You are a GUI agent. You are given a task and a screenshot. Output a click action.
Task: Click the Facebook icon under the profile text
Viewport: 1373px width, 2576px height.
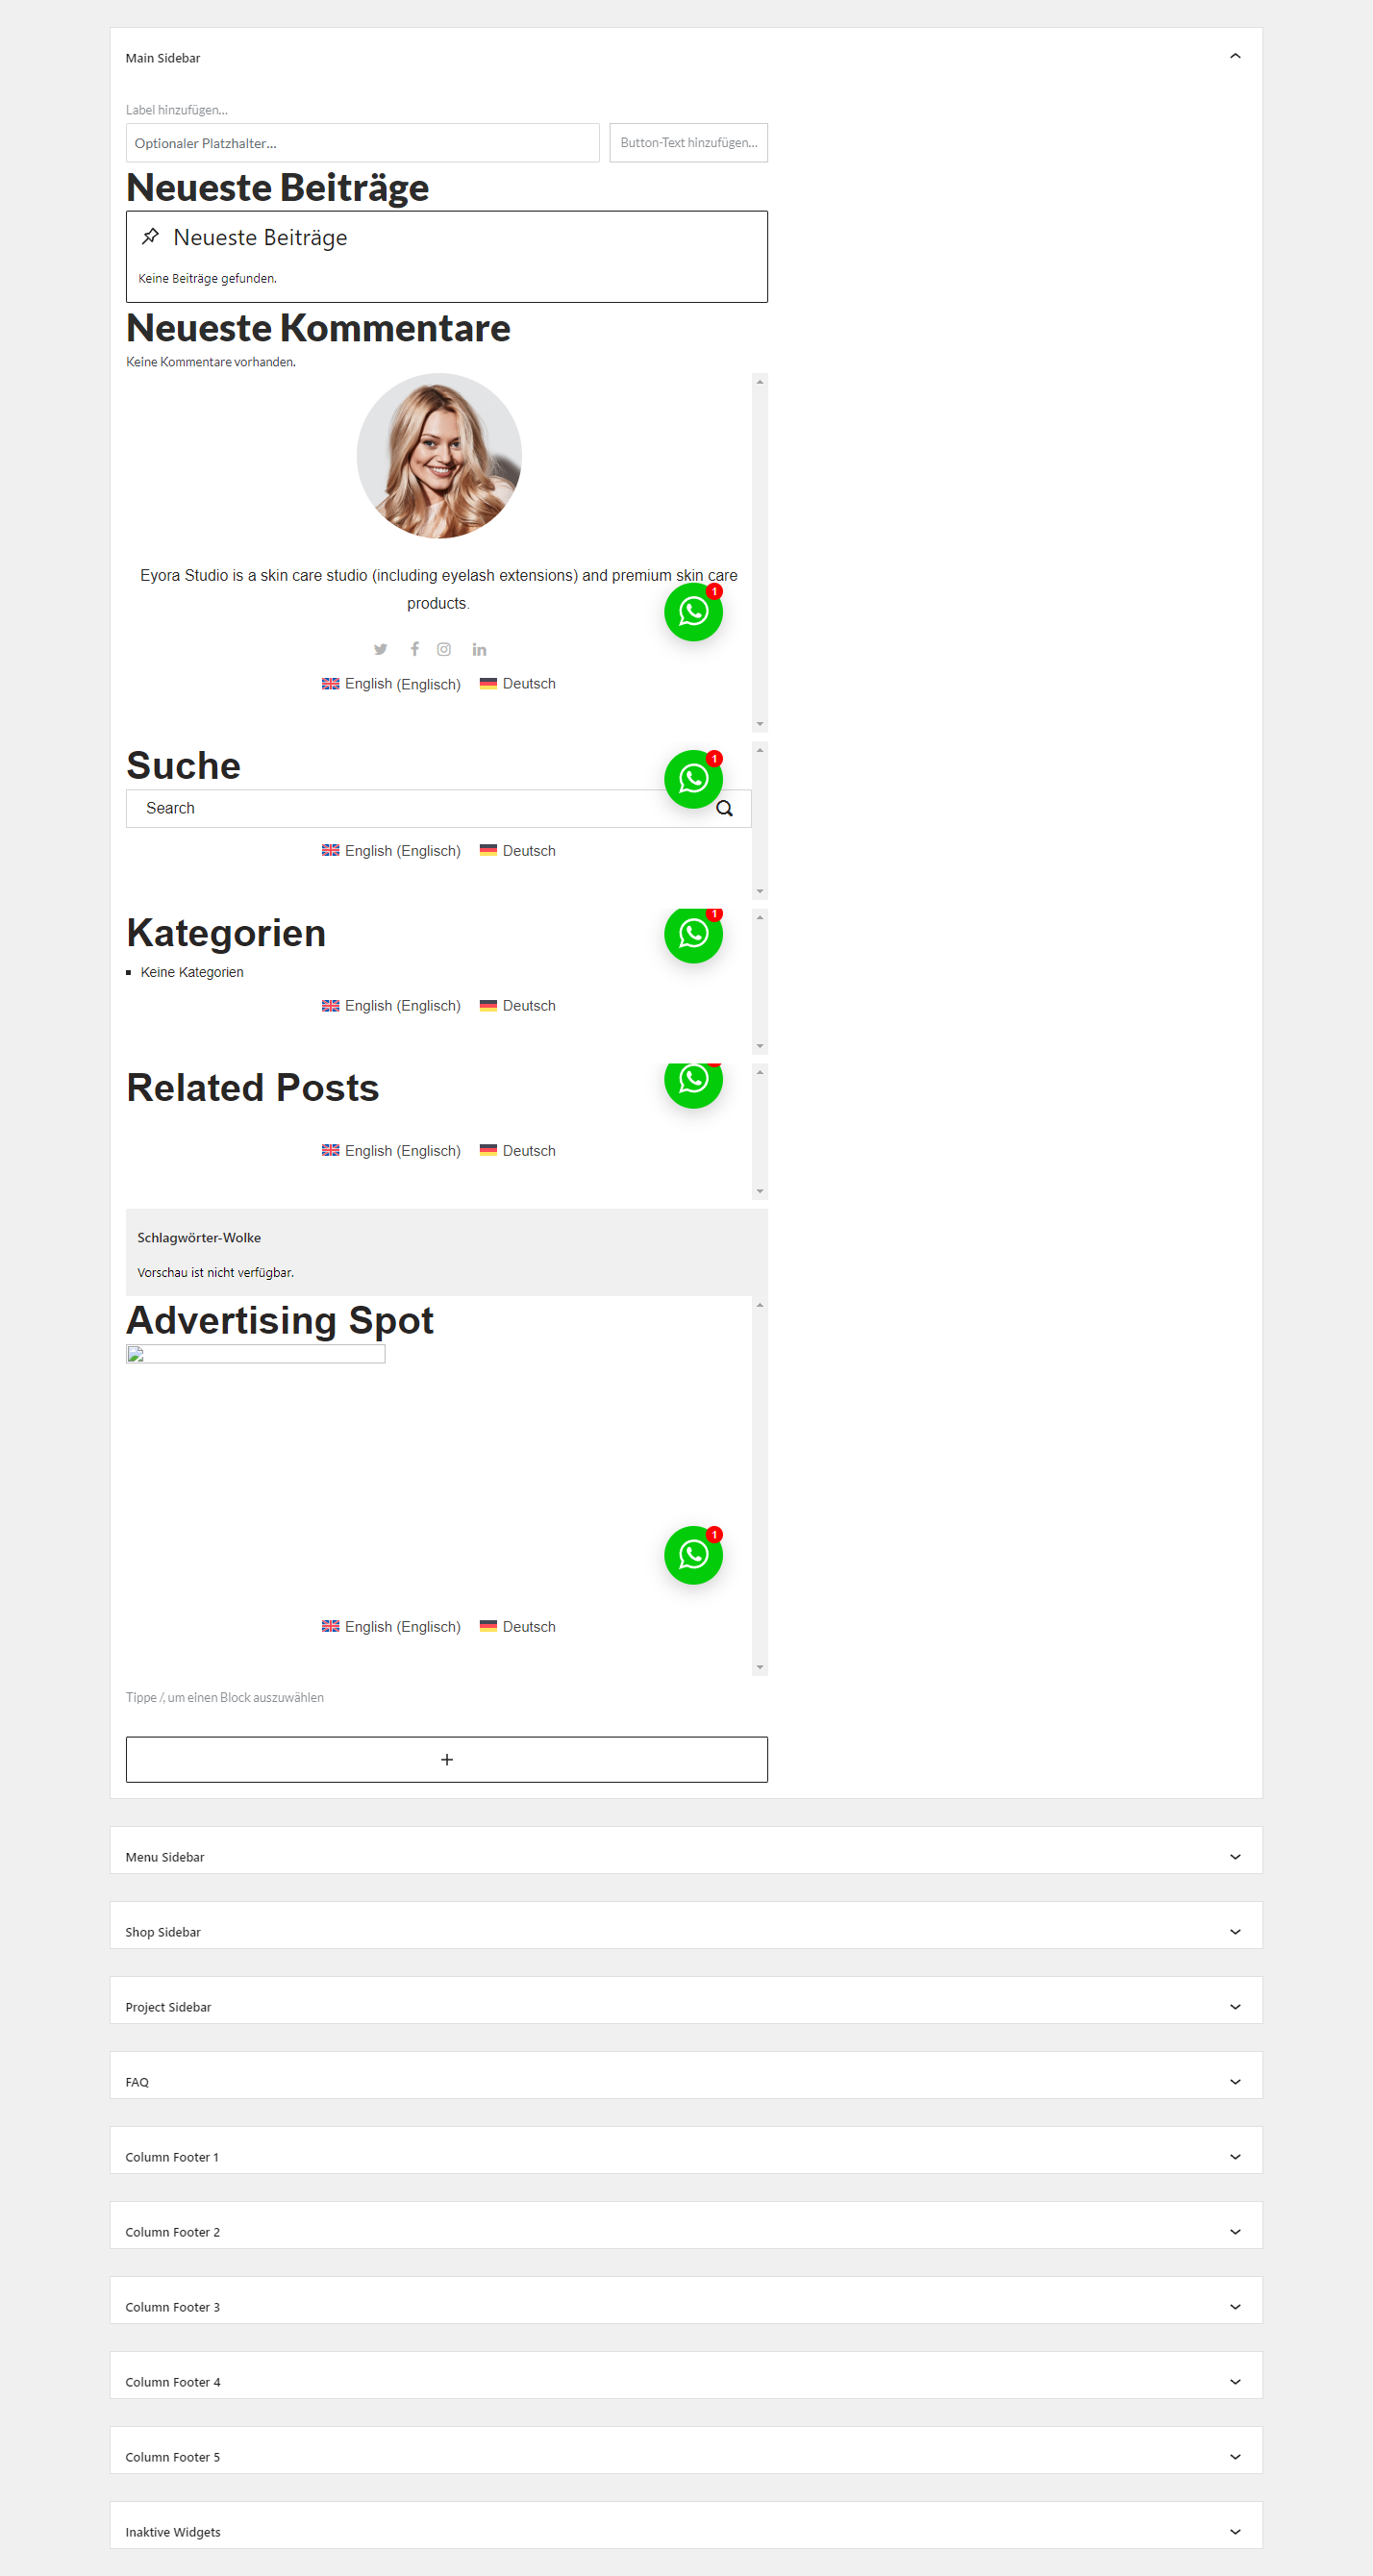click(x=414, y=649)
